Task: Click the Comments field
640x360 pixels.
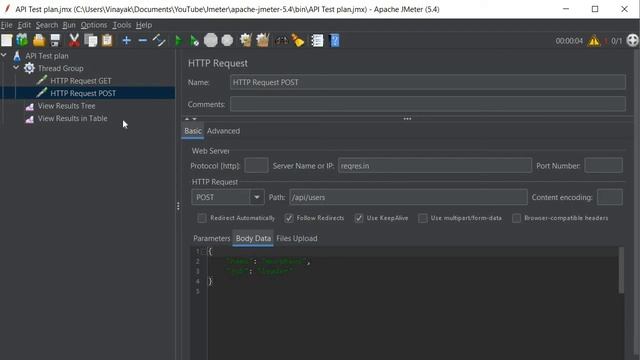Action: coord(428,104)
